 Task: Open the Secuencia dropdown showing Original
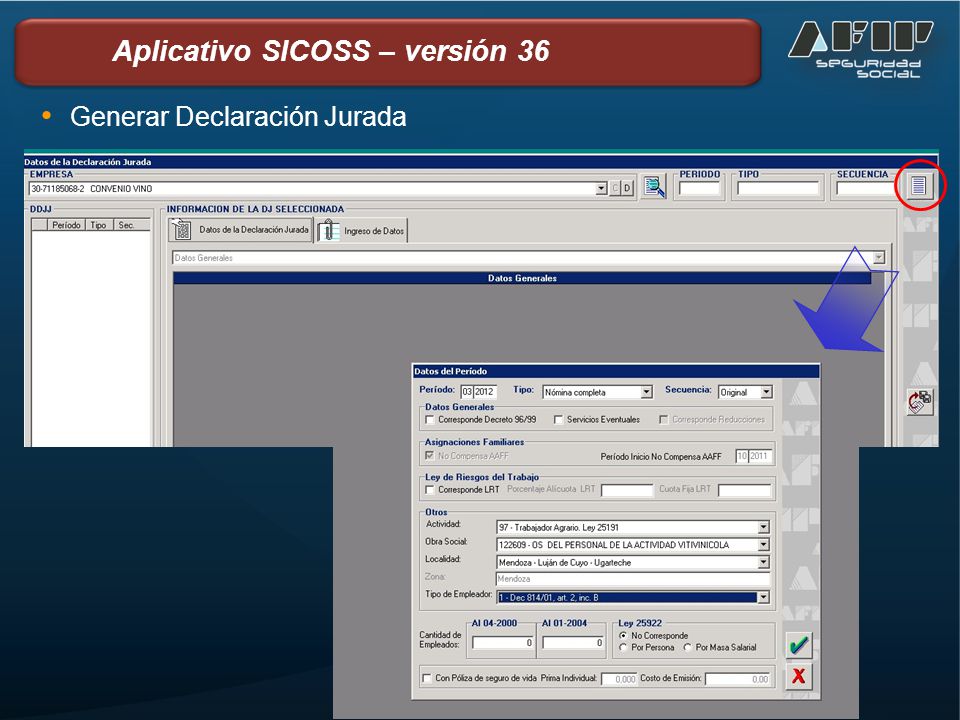[766, 392]
